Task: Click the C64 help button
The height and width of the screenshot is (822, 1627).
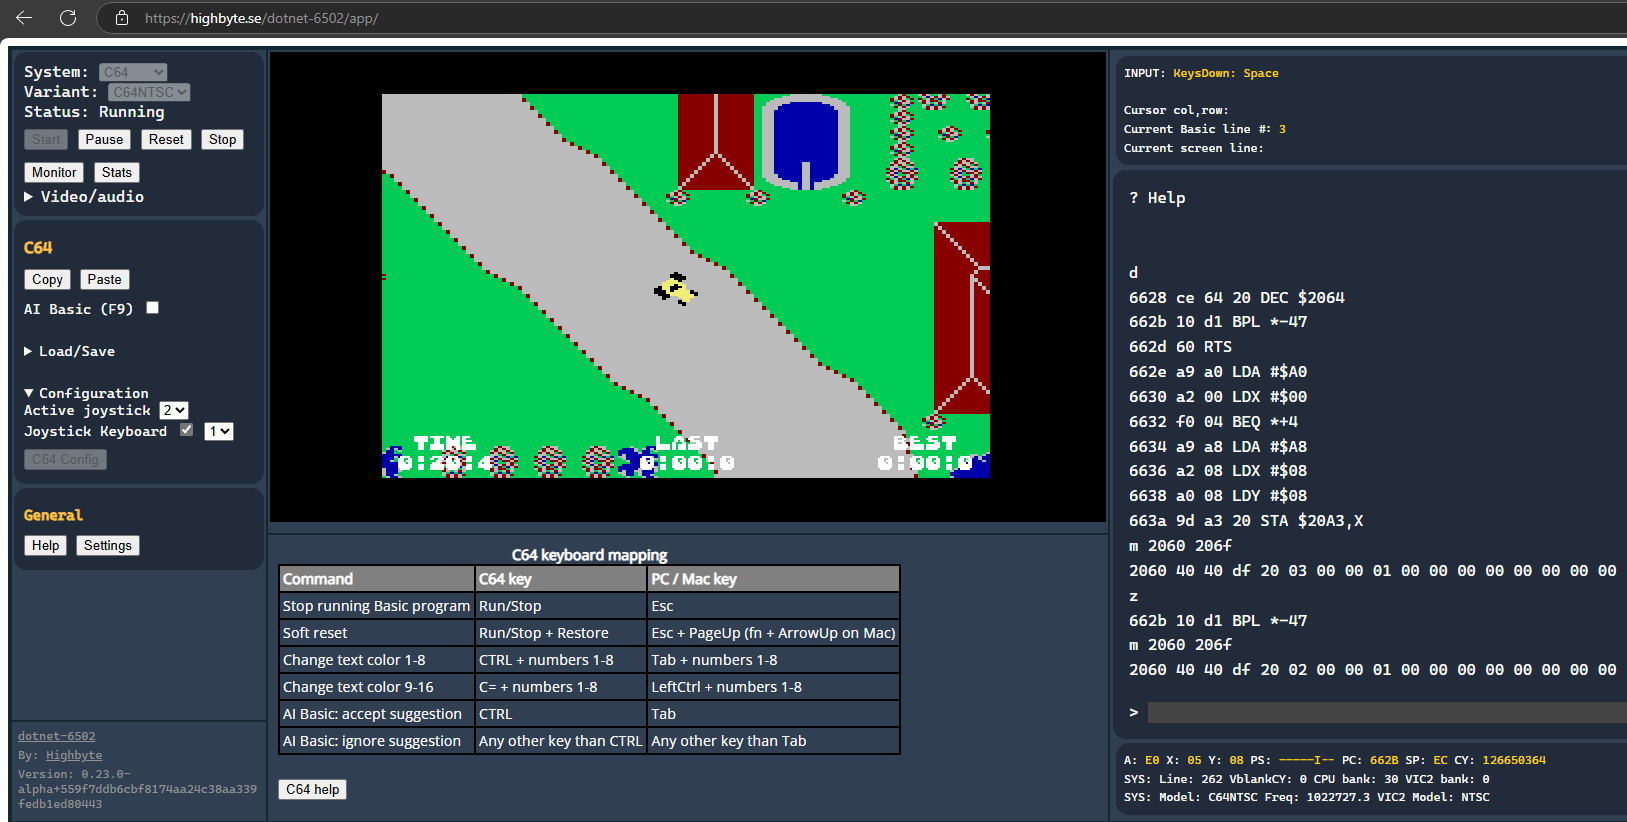Action: tap(313, 790)
